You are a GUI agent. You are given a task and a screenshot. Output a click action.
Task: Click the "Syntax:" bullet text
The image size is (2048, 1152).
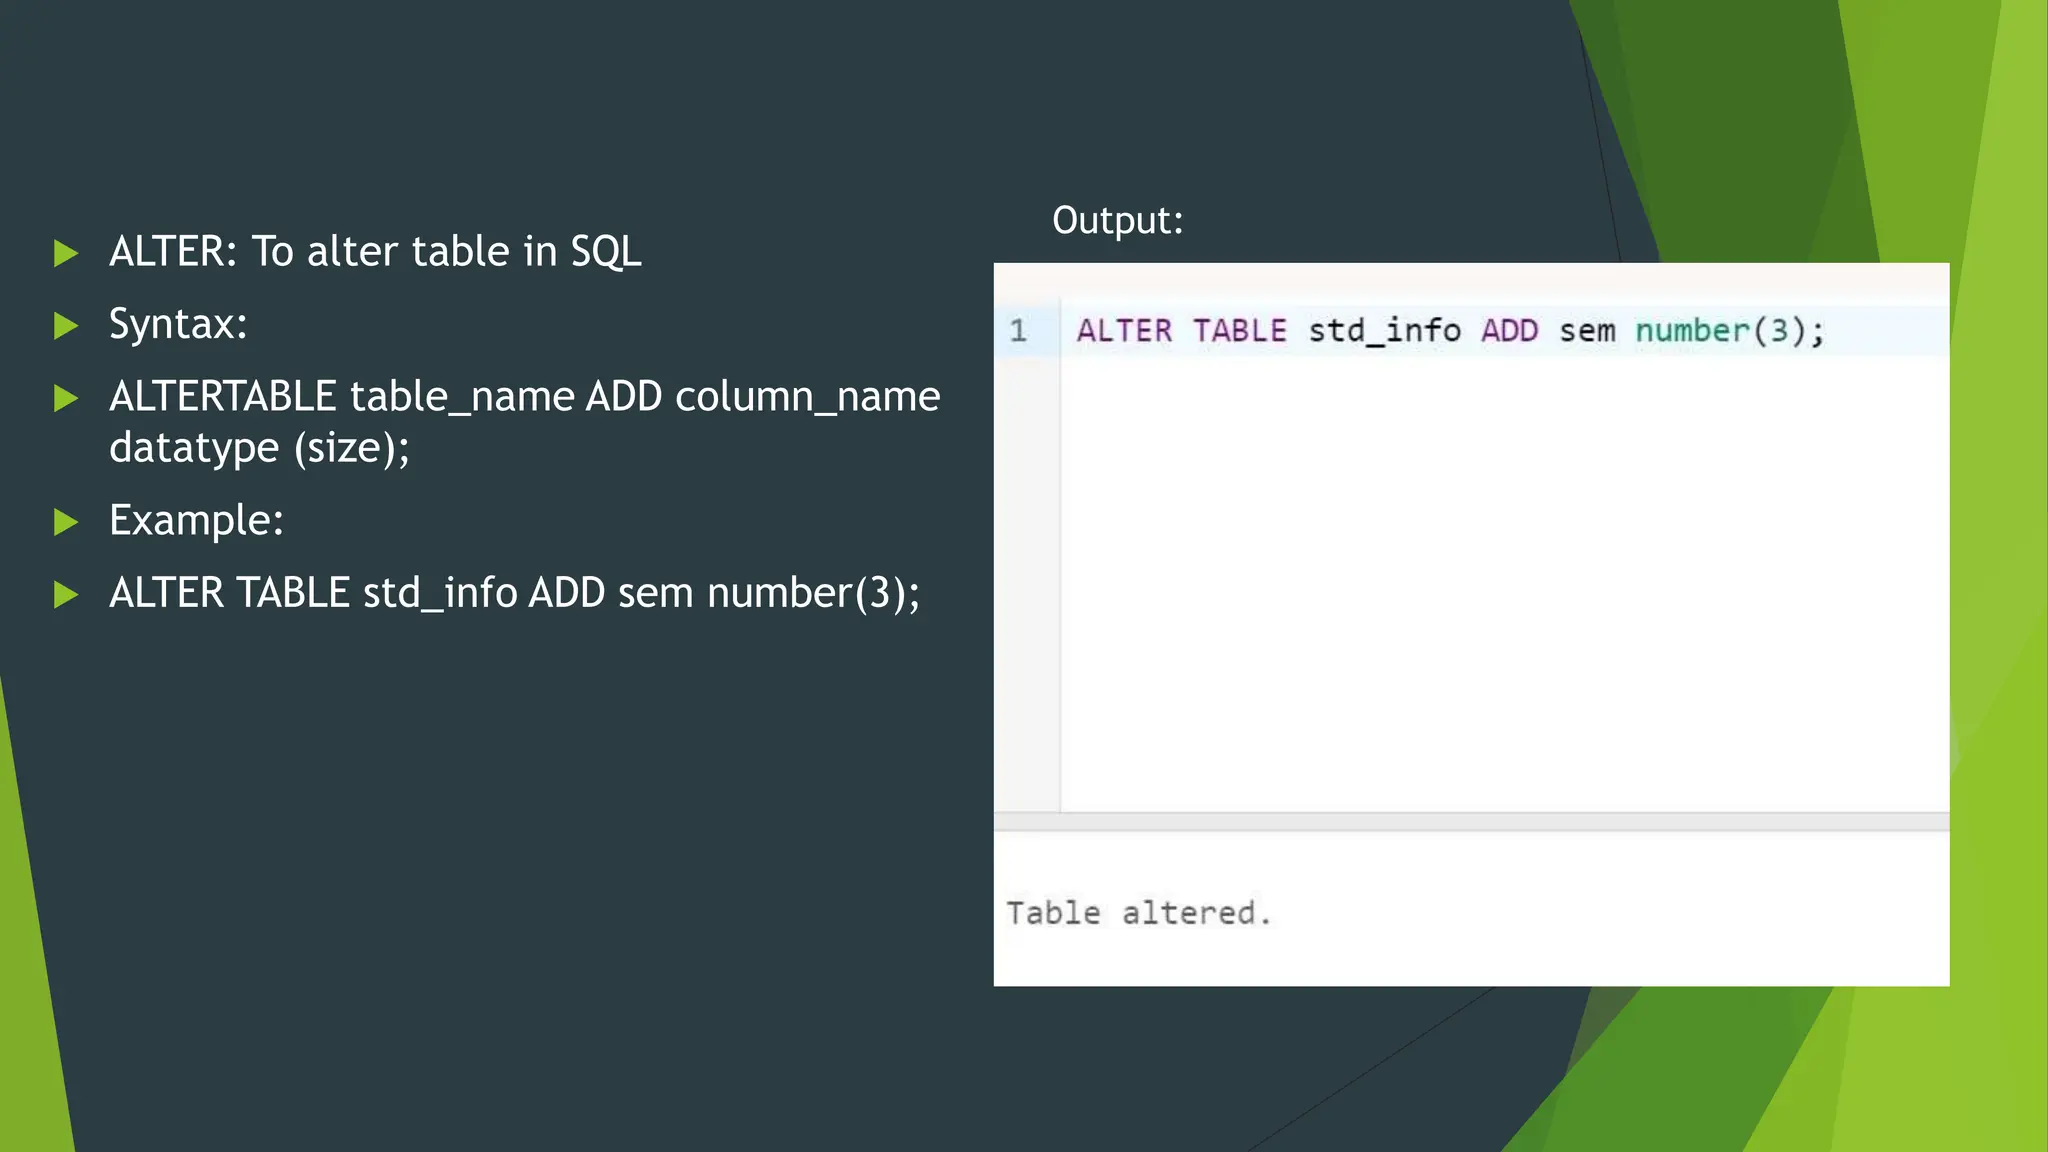click(x=178, y=325)
